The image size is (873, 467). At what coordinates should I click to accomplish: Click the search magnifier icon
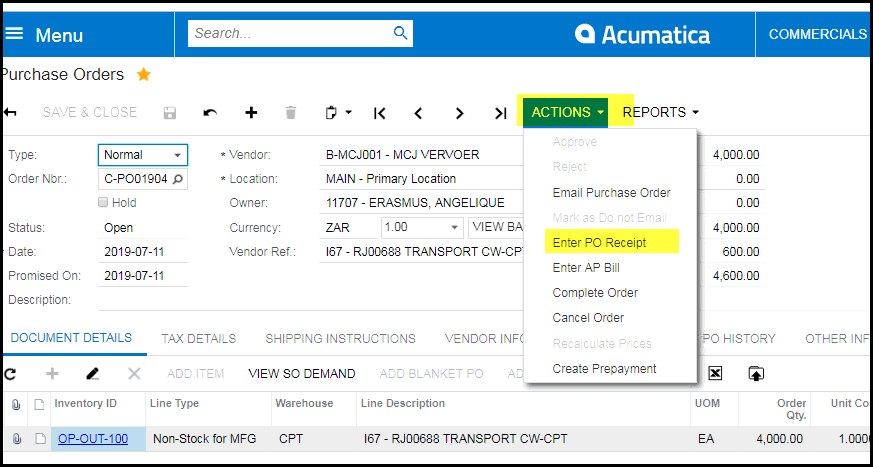[400, 34]
